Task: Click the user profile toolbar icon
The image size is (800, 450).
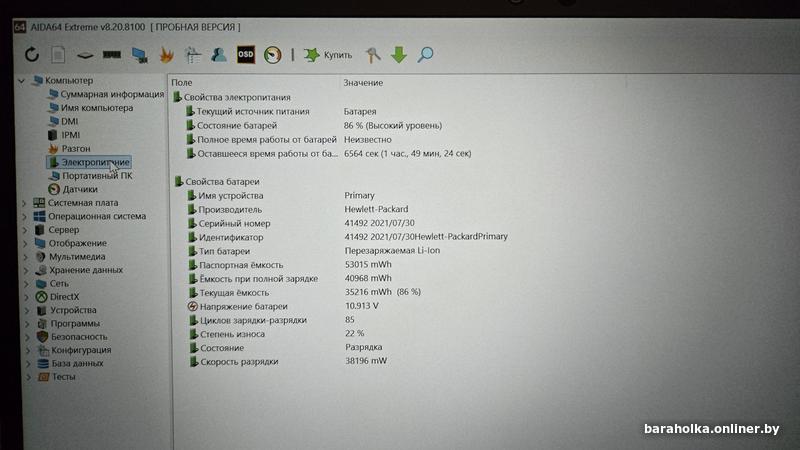Action: pos(219,55)
